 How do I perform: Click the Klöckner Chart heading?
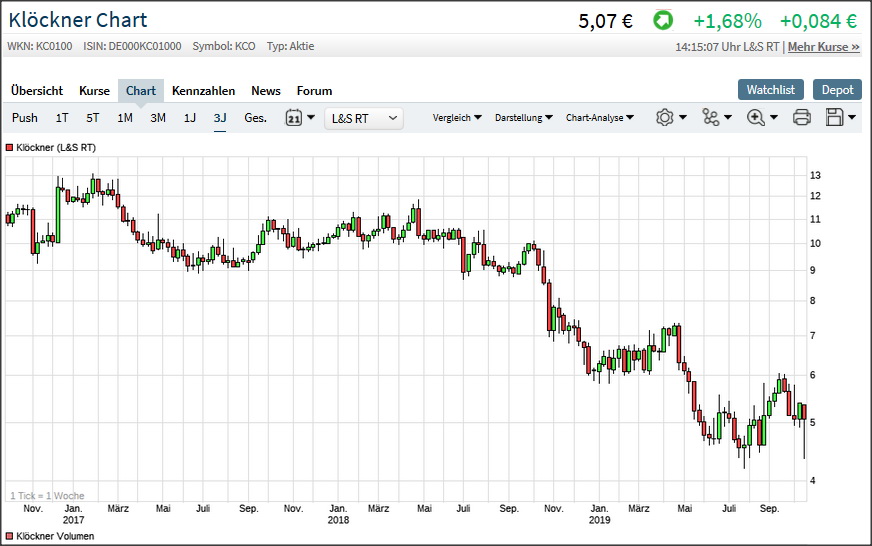[x=78, y=20]
